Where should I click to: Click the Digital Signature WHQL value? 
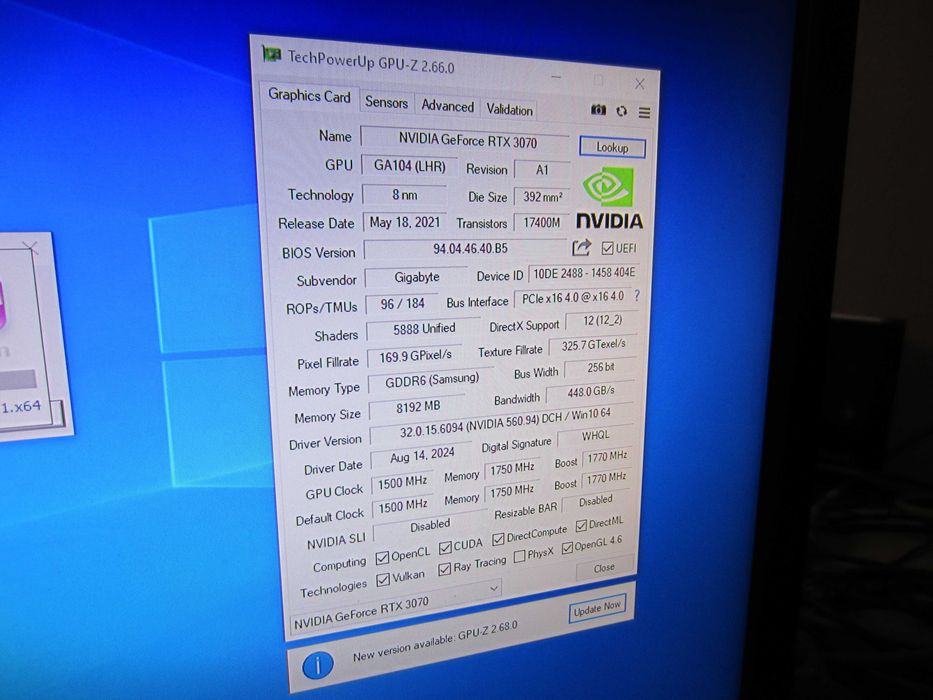tap(595, 436)
